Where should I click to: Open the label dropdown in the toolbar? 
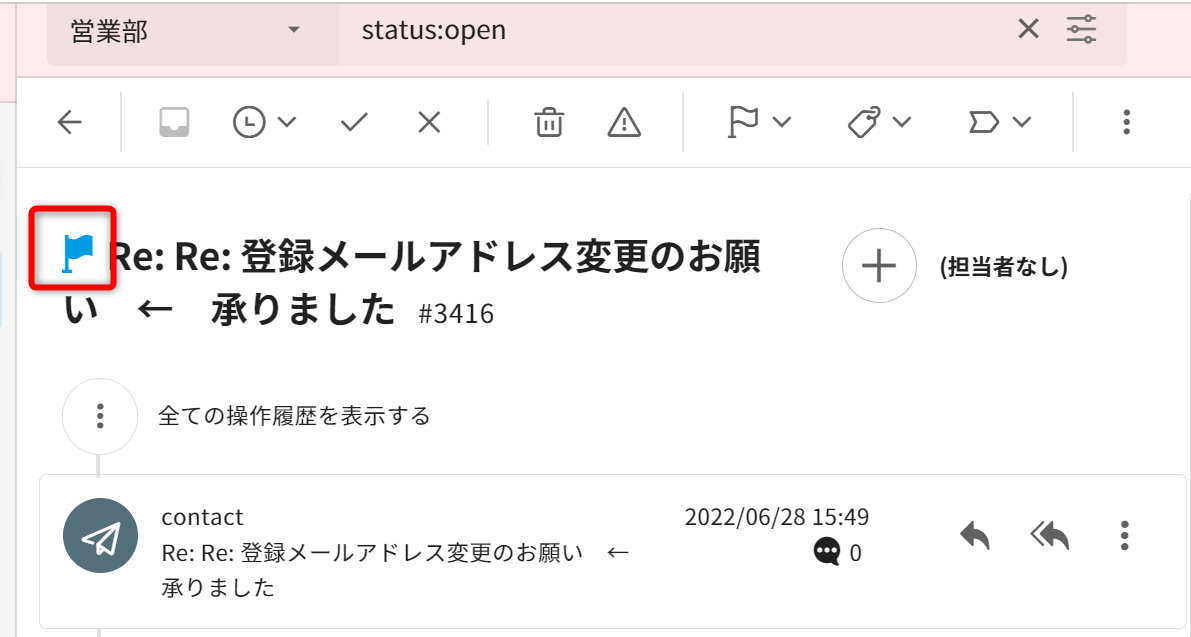pyautogui.click(x=999, y=123)
